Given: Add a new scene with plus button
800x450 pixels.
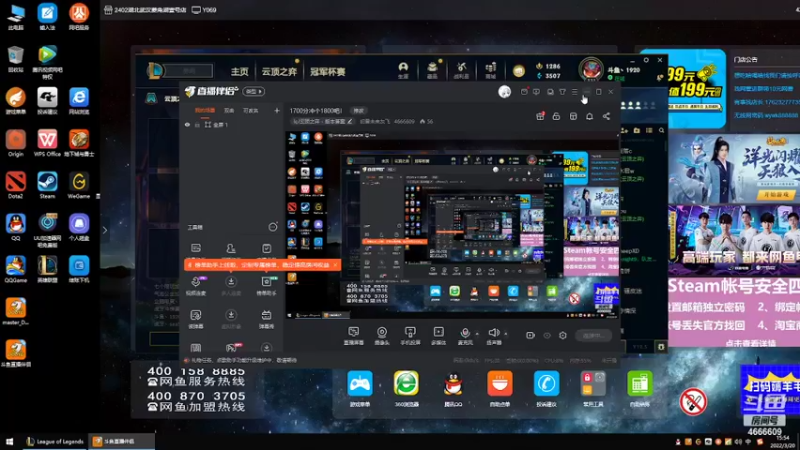Looking at the screenshot, I should click(277, 110).
